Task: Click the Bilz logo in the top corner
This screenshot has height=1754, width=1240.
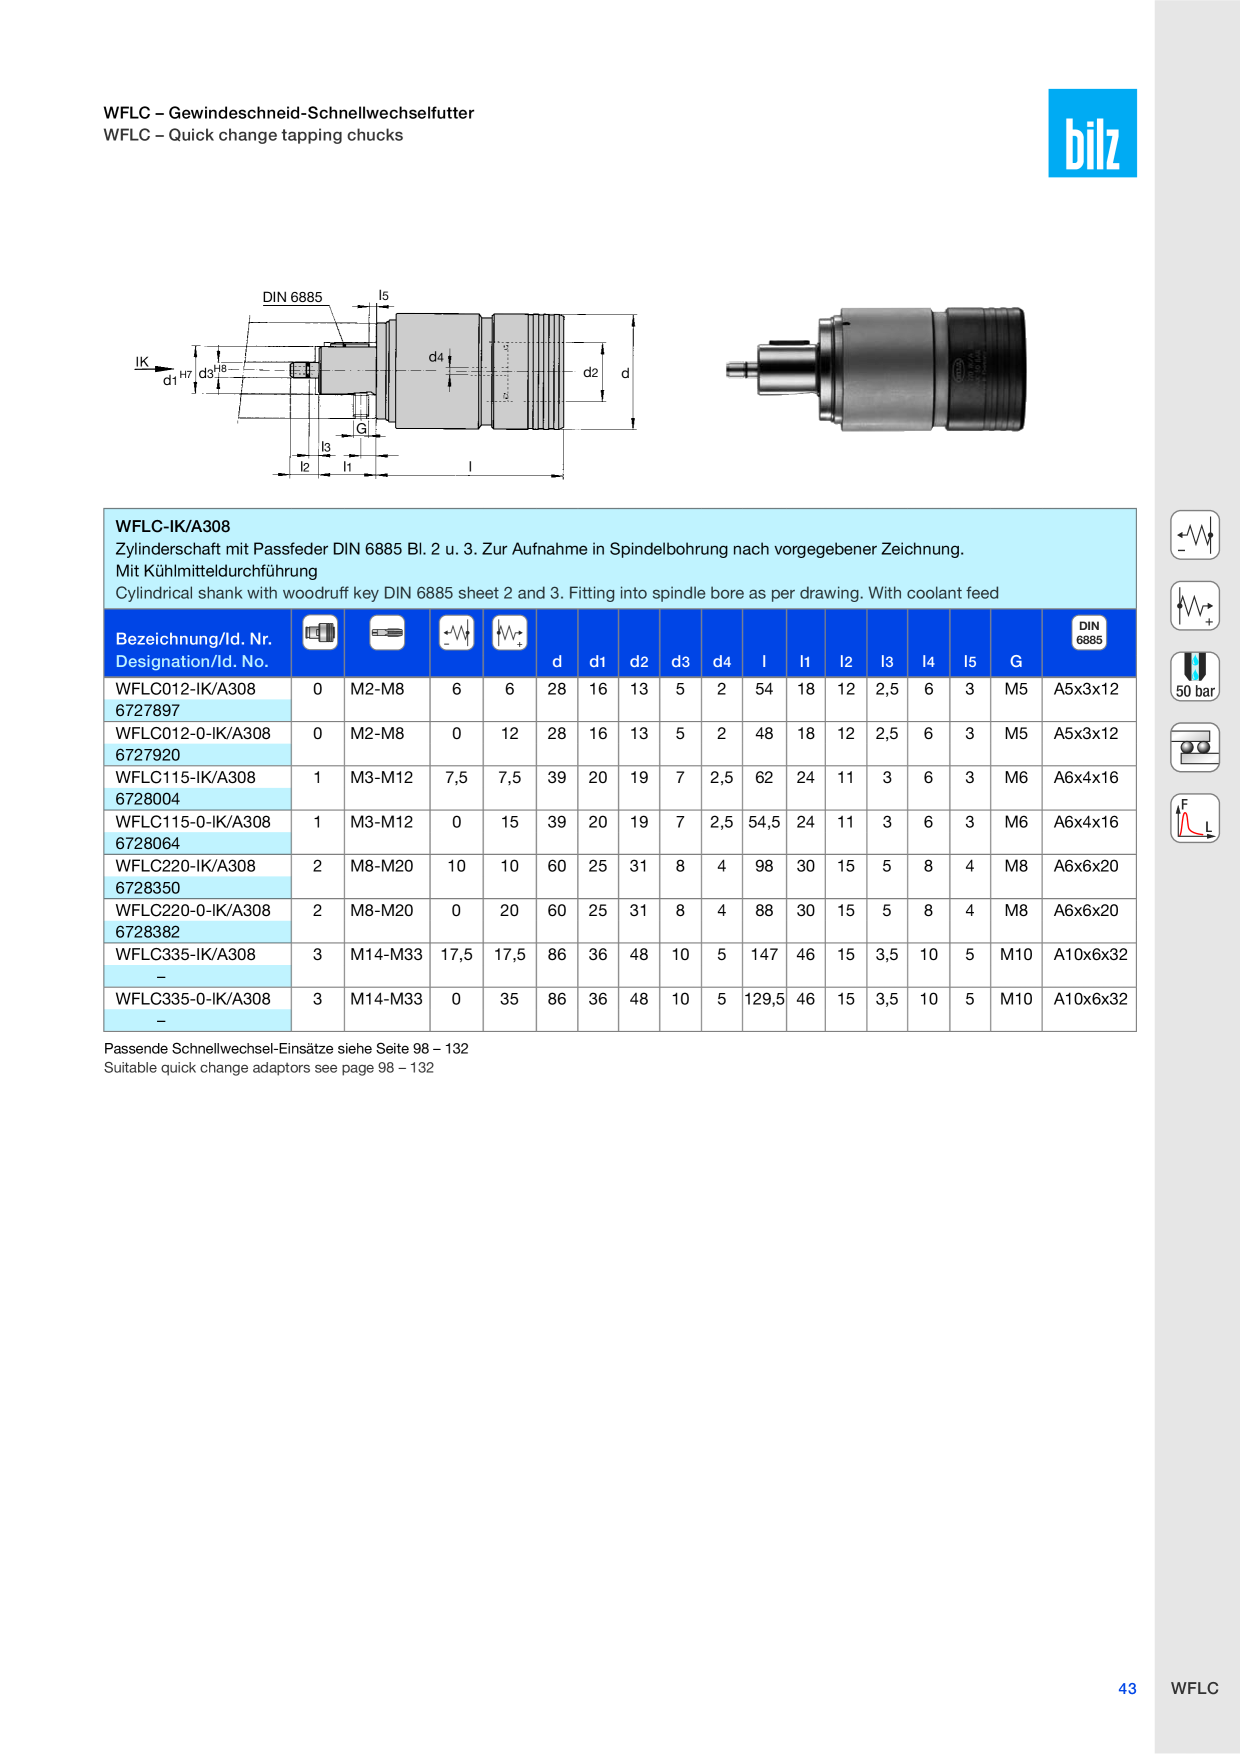Action: tap(1092, 133)
